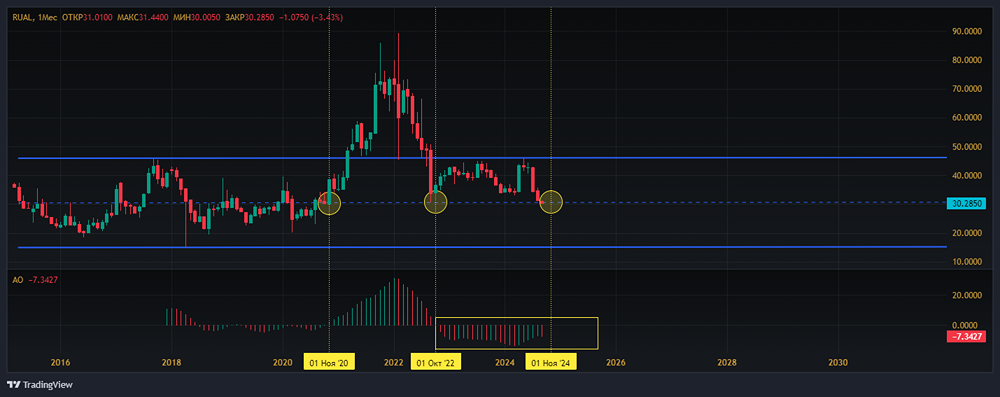
Task: Select the upper blue horizontal resistance line
Action: [483, 158]
